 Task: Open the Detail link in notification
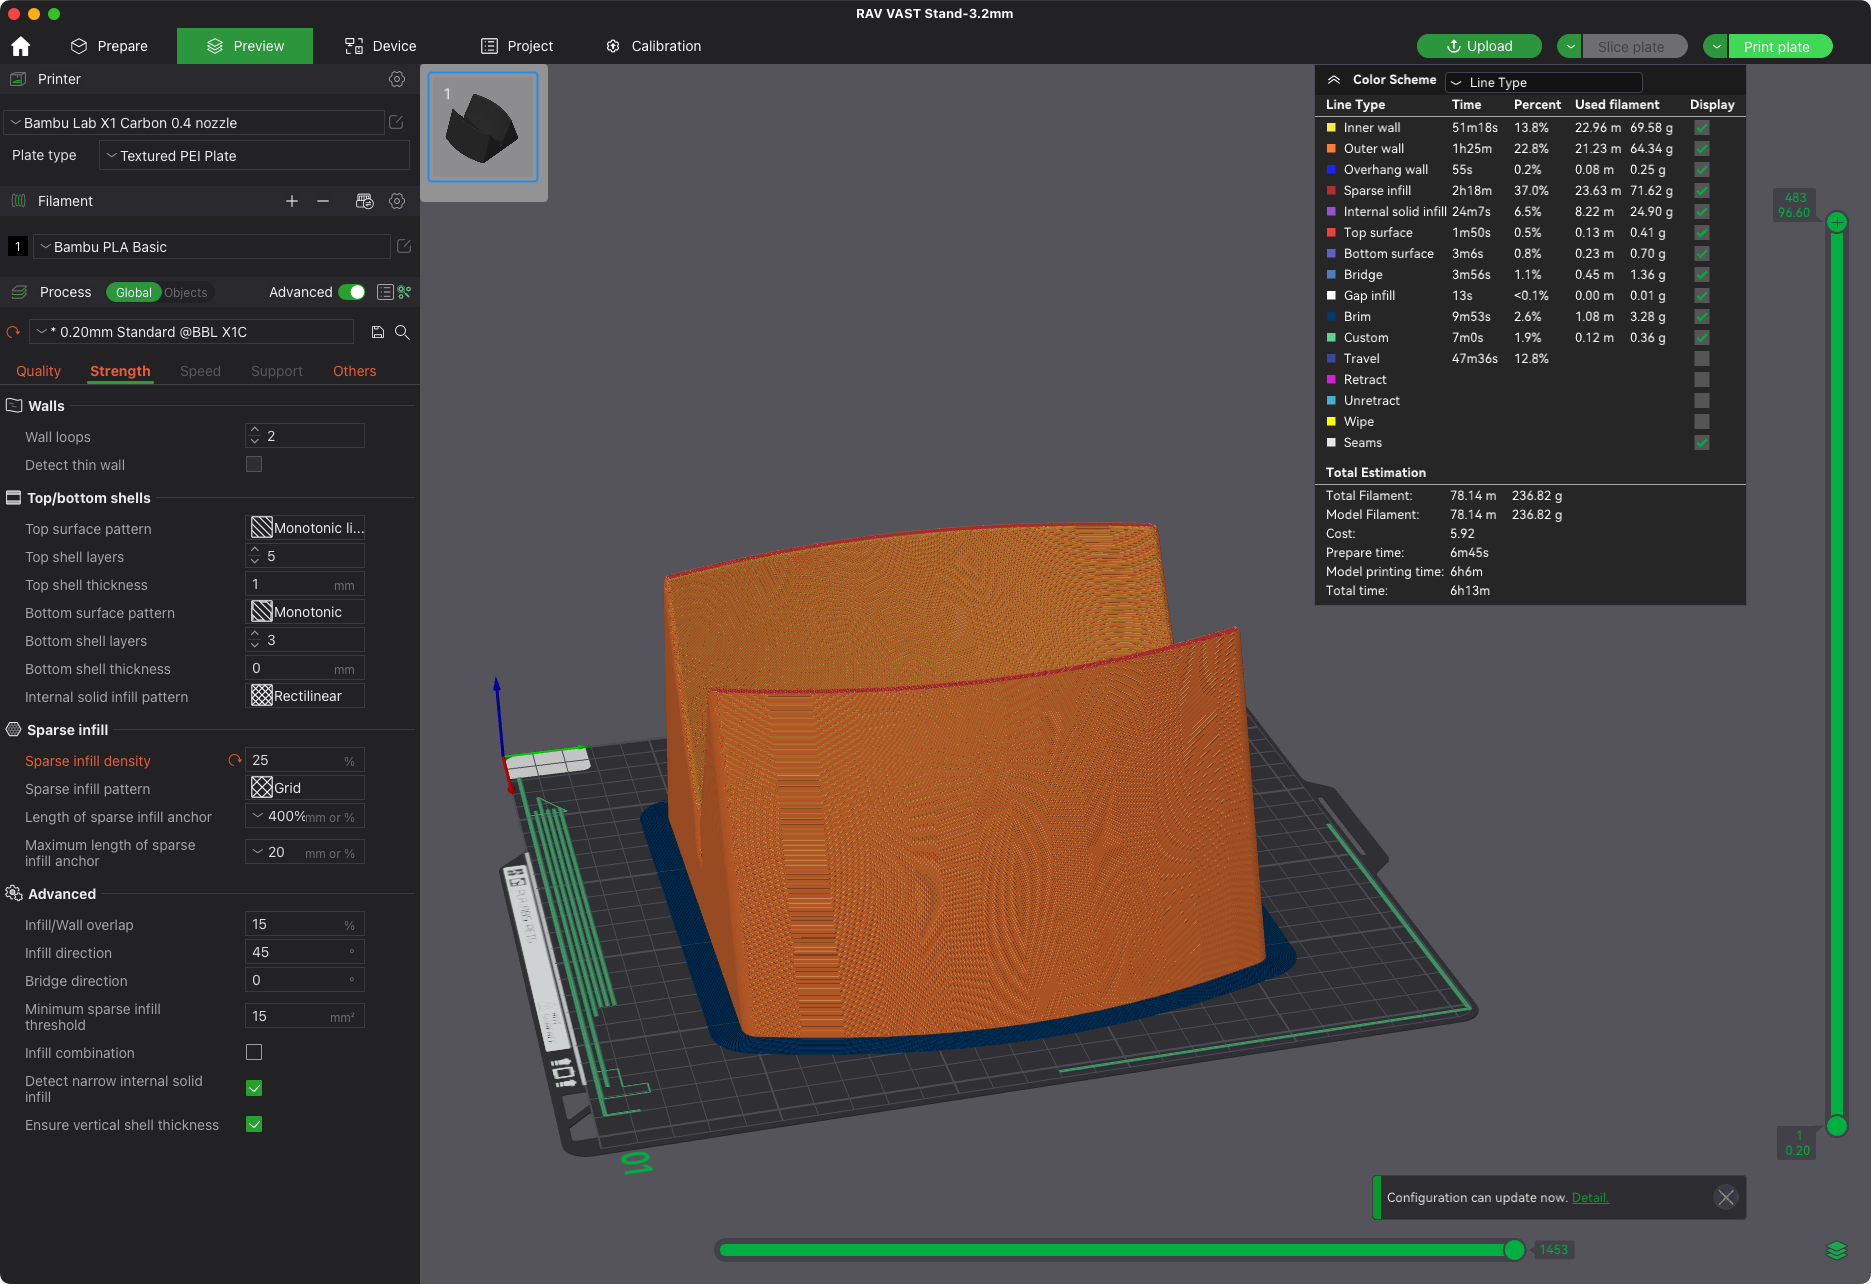(x=1590, y=1198)
